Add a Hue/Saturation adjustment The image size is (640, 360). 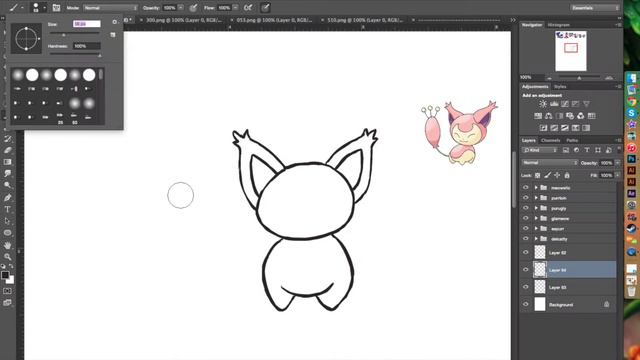(x=538, y=116)
